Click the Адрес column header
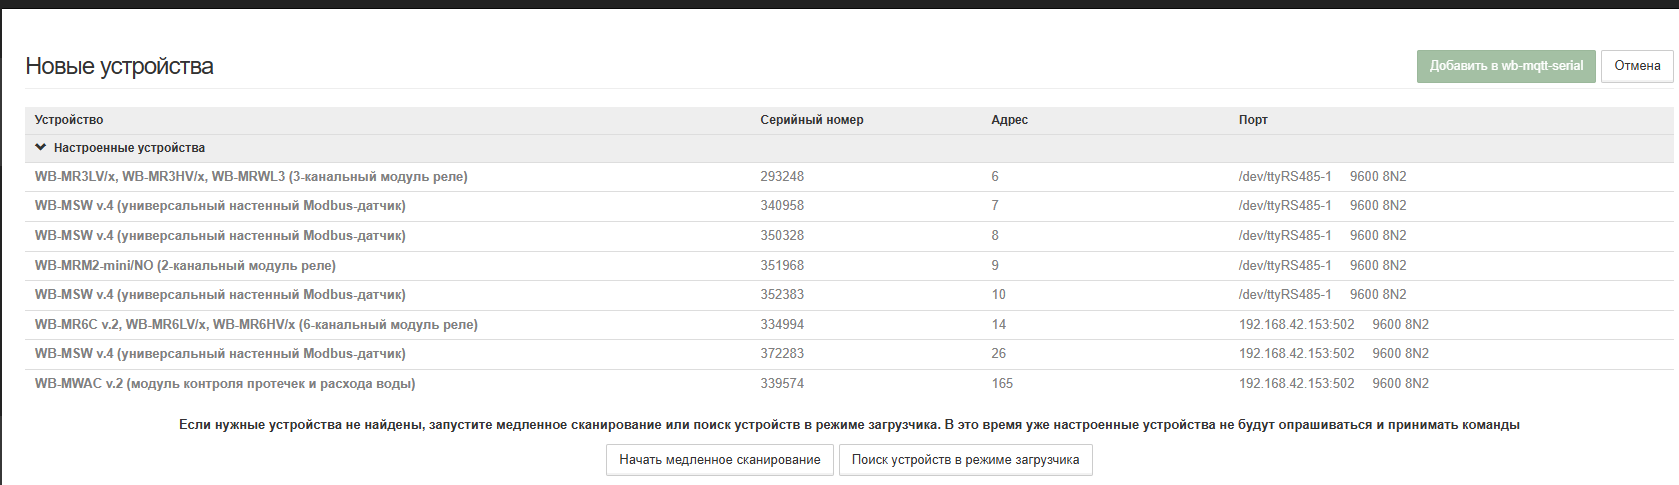 tap(1009, 120)
